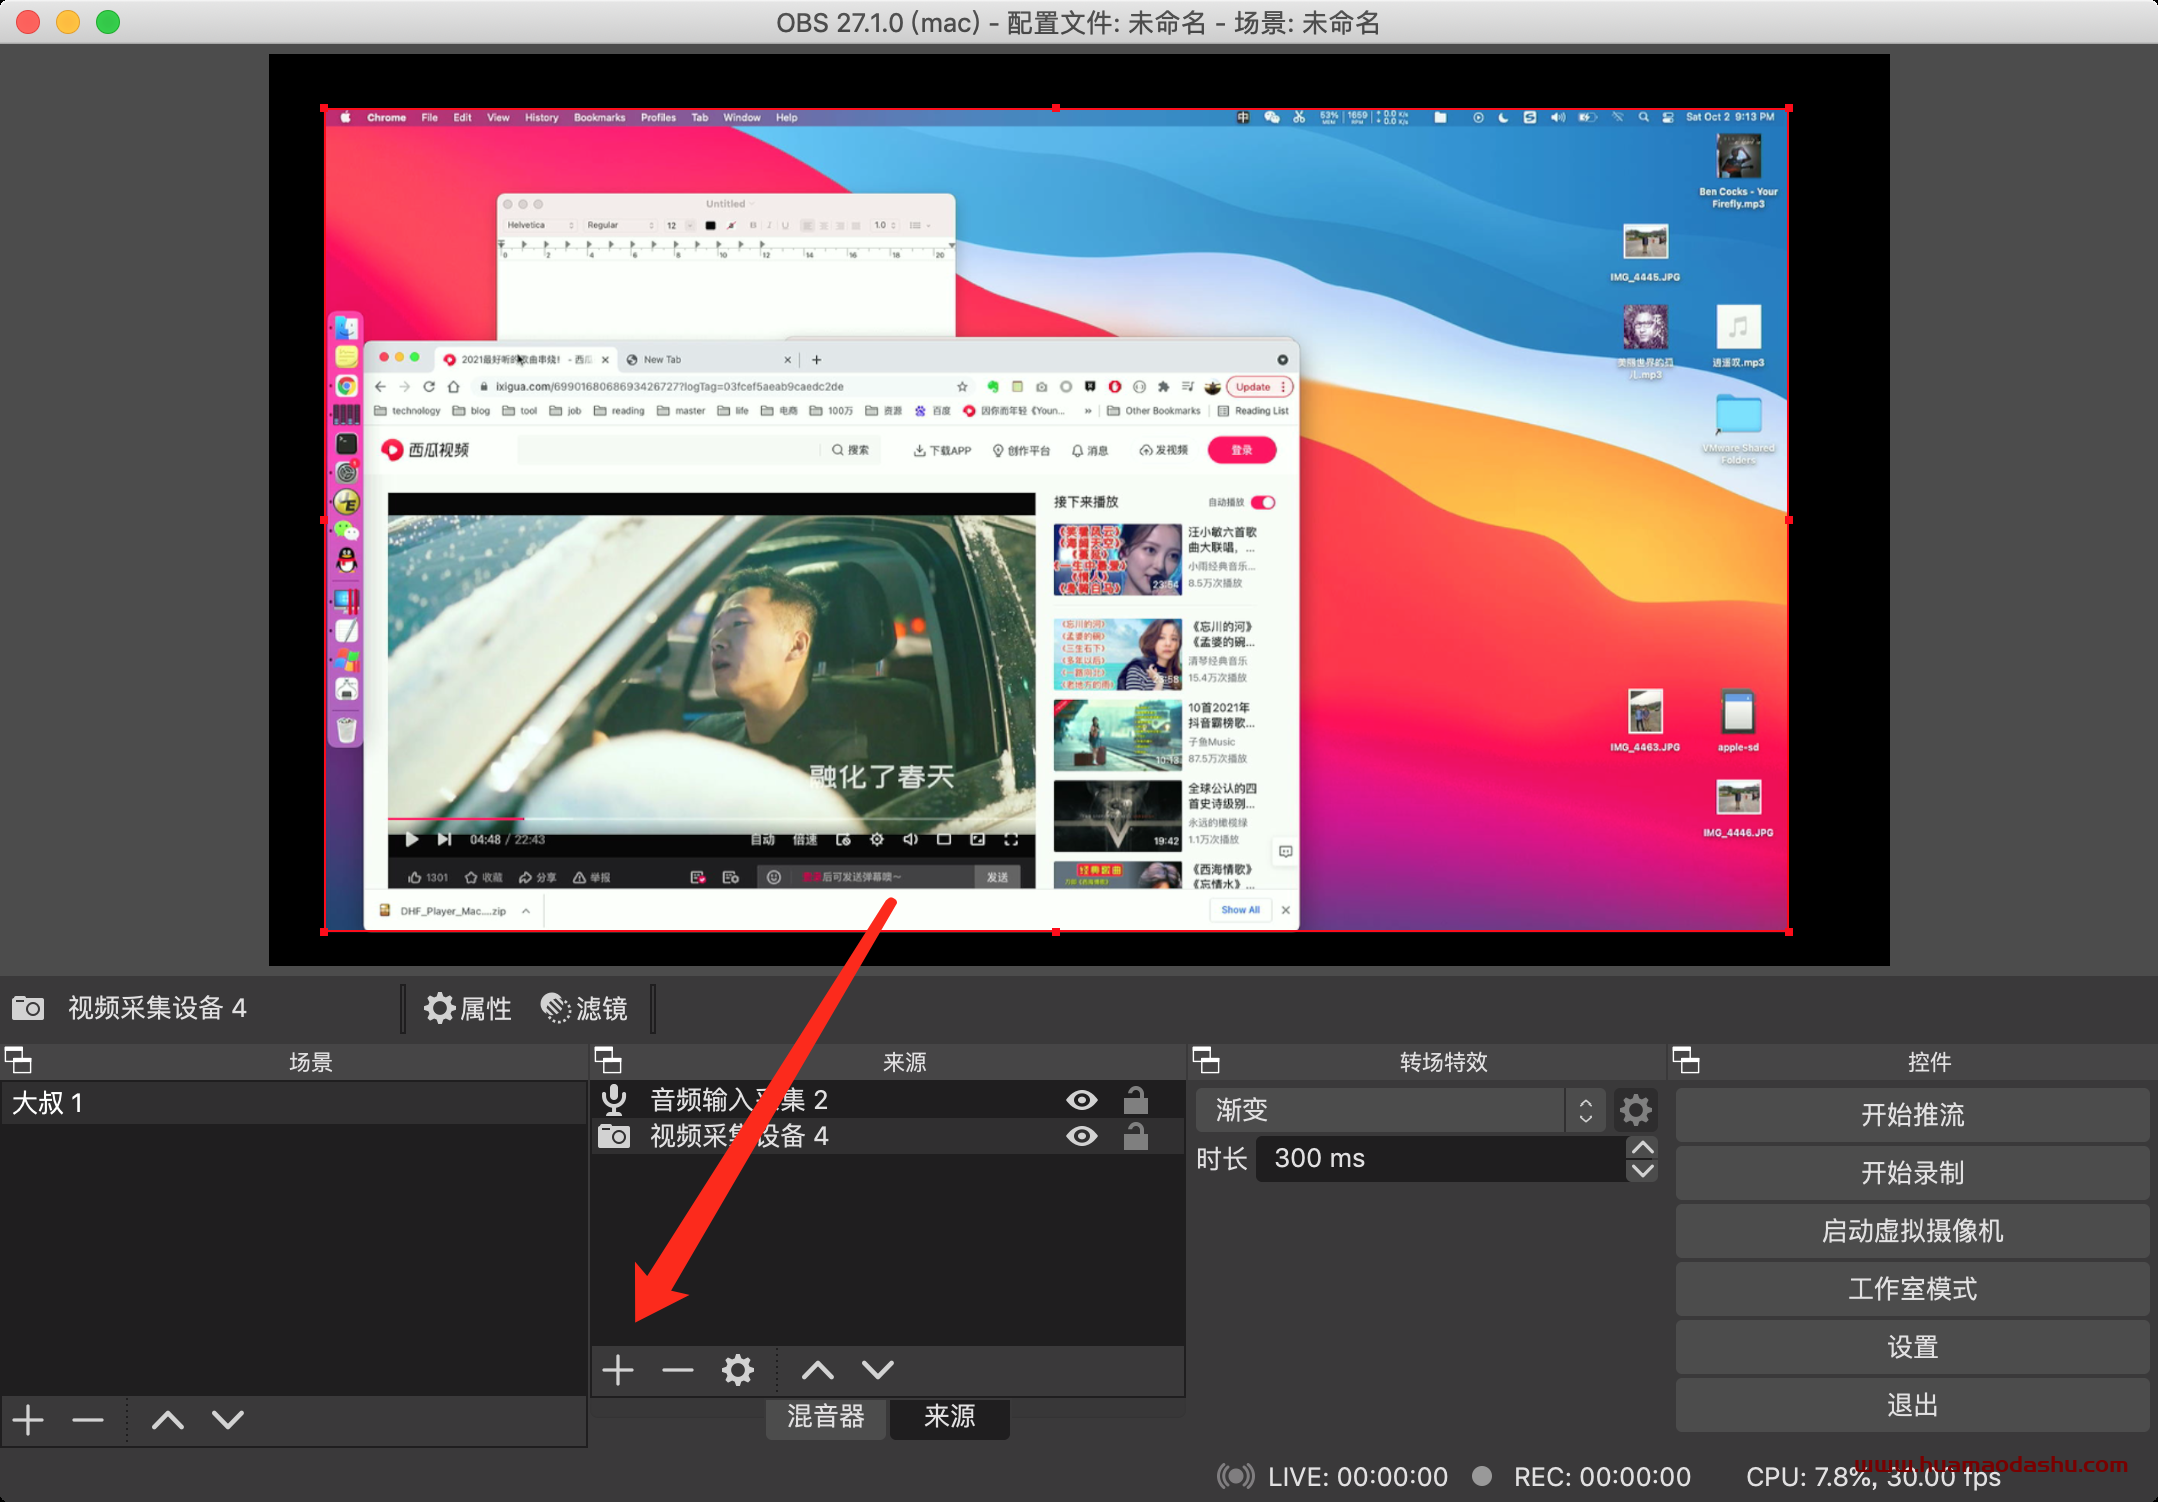The height and width of the screenshot is (1502, 2158).
Task: Click 开始推流 start streaming button
Action: coord(1912,1114)
